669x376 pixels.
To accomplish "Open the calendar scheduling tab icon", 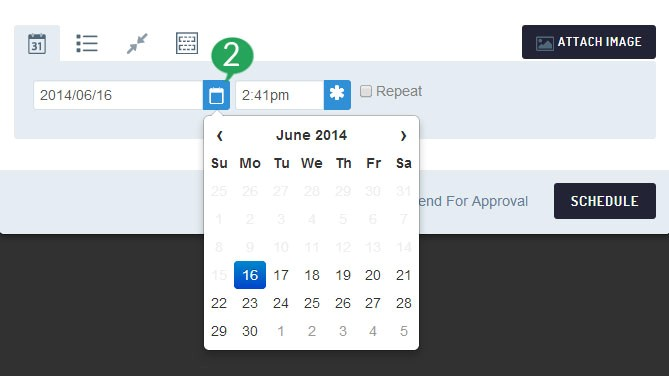I will (37, 44).
